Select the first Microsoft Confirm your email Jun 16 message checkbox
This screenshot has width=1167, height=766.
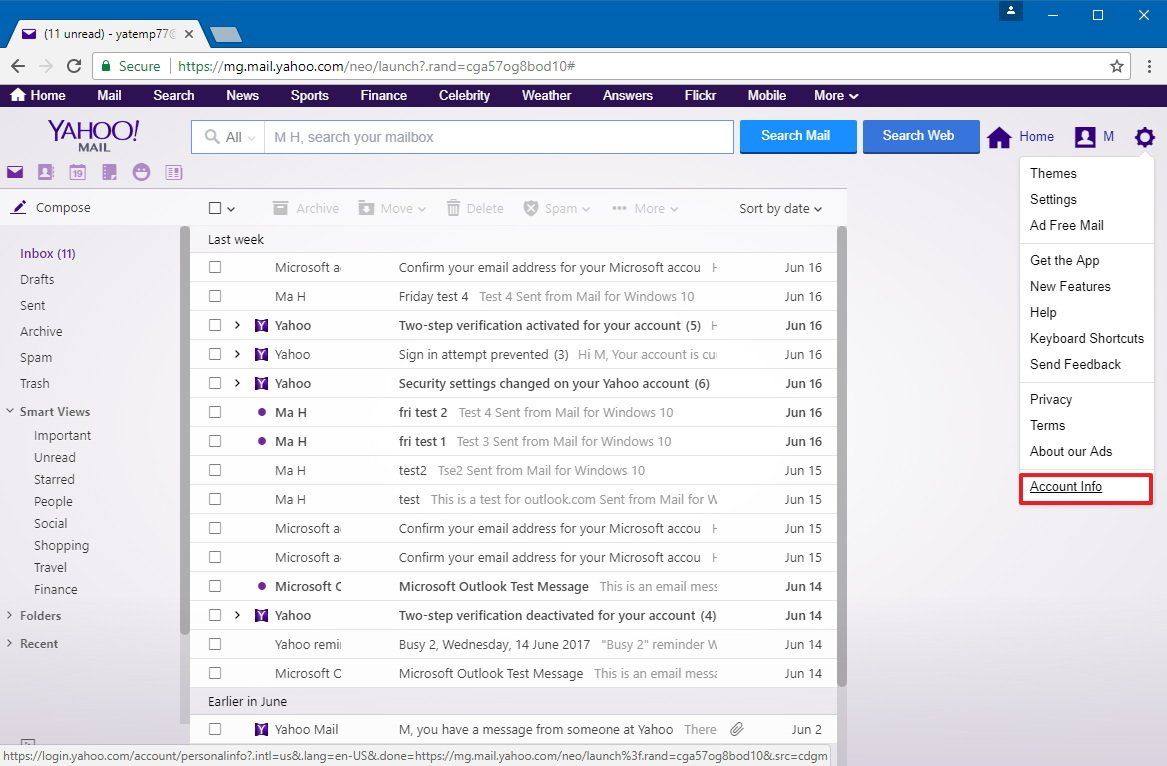click(215, 267)
